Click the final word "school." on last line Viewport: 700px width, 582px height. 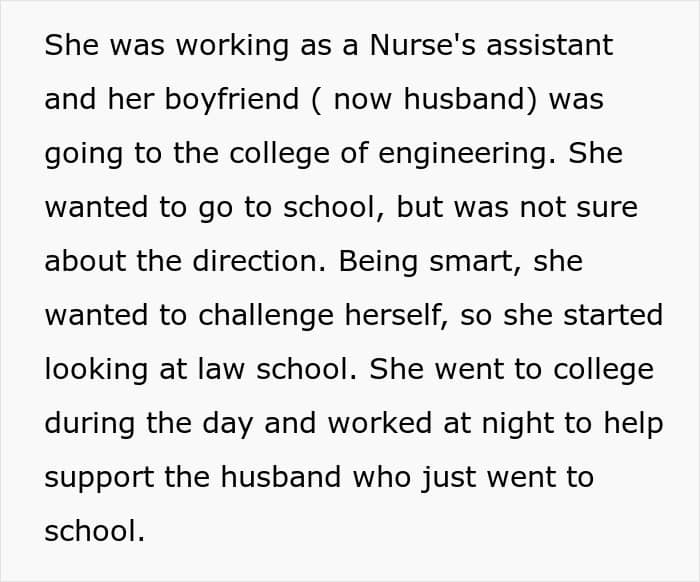(95, 531)
